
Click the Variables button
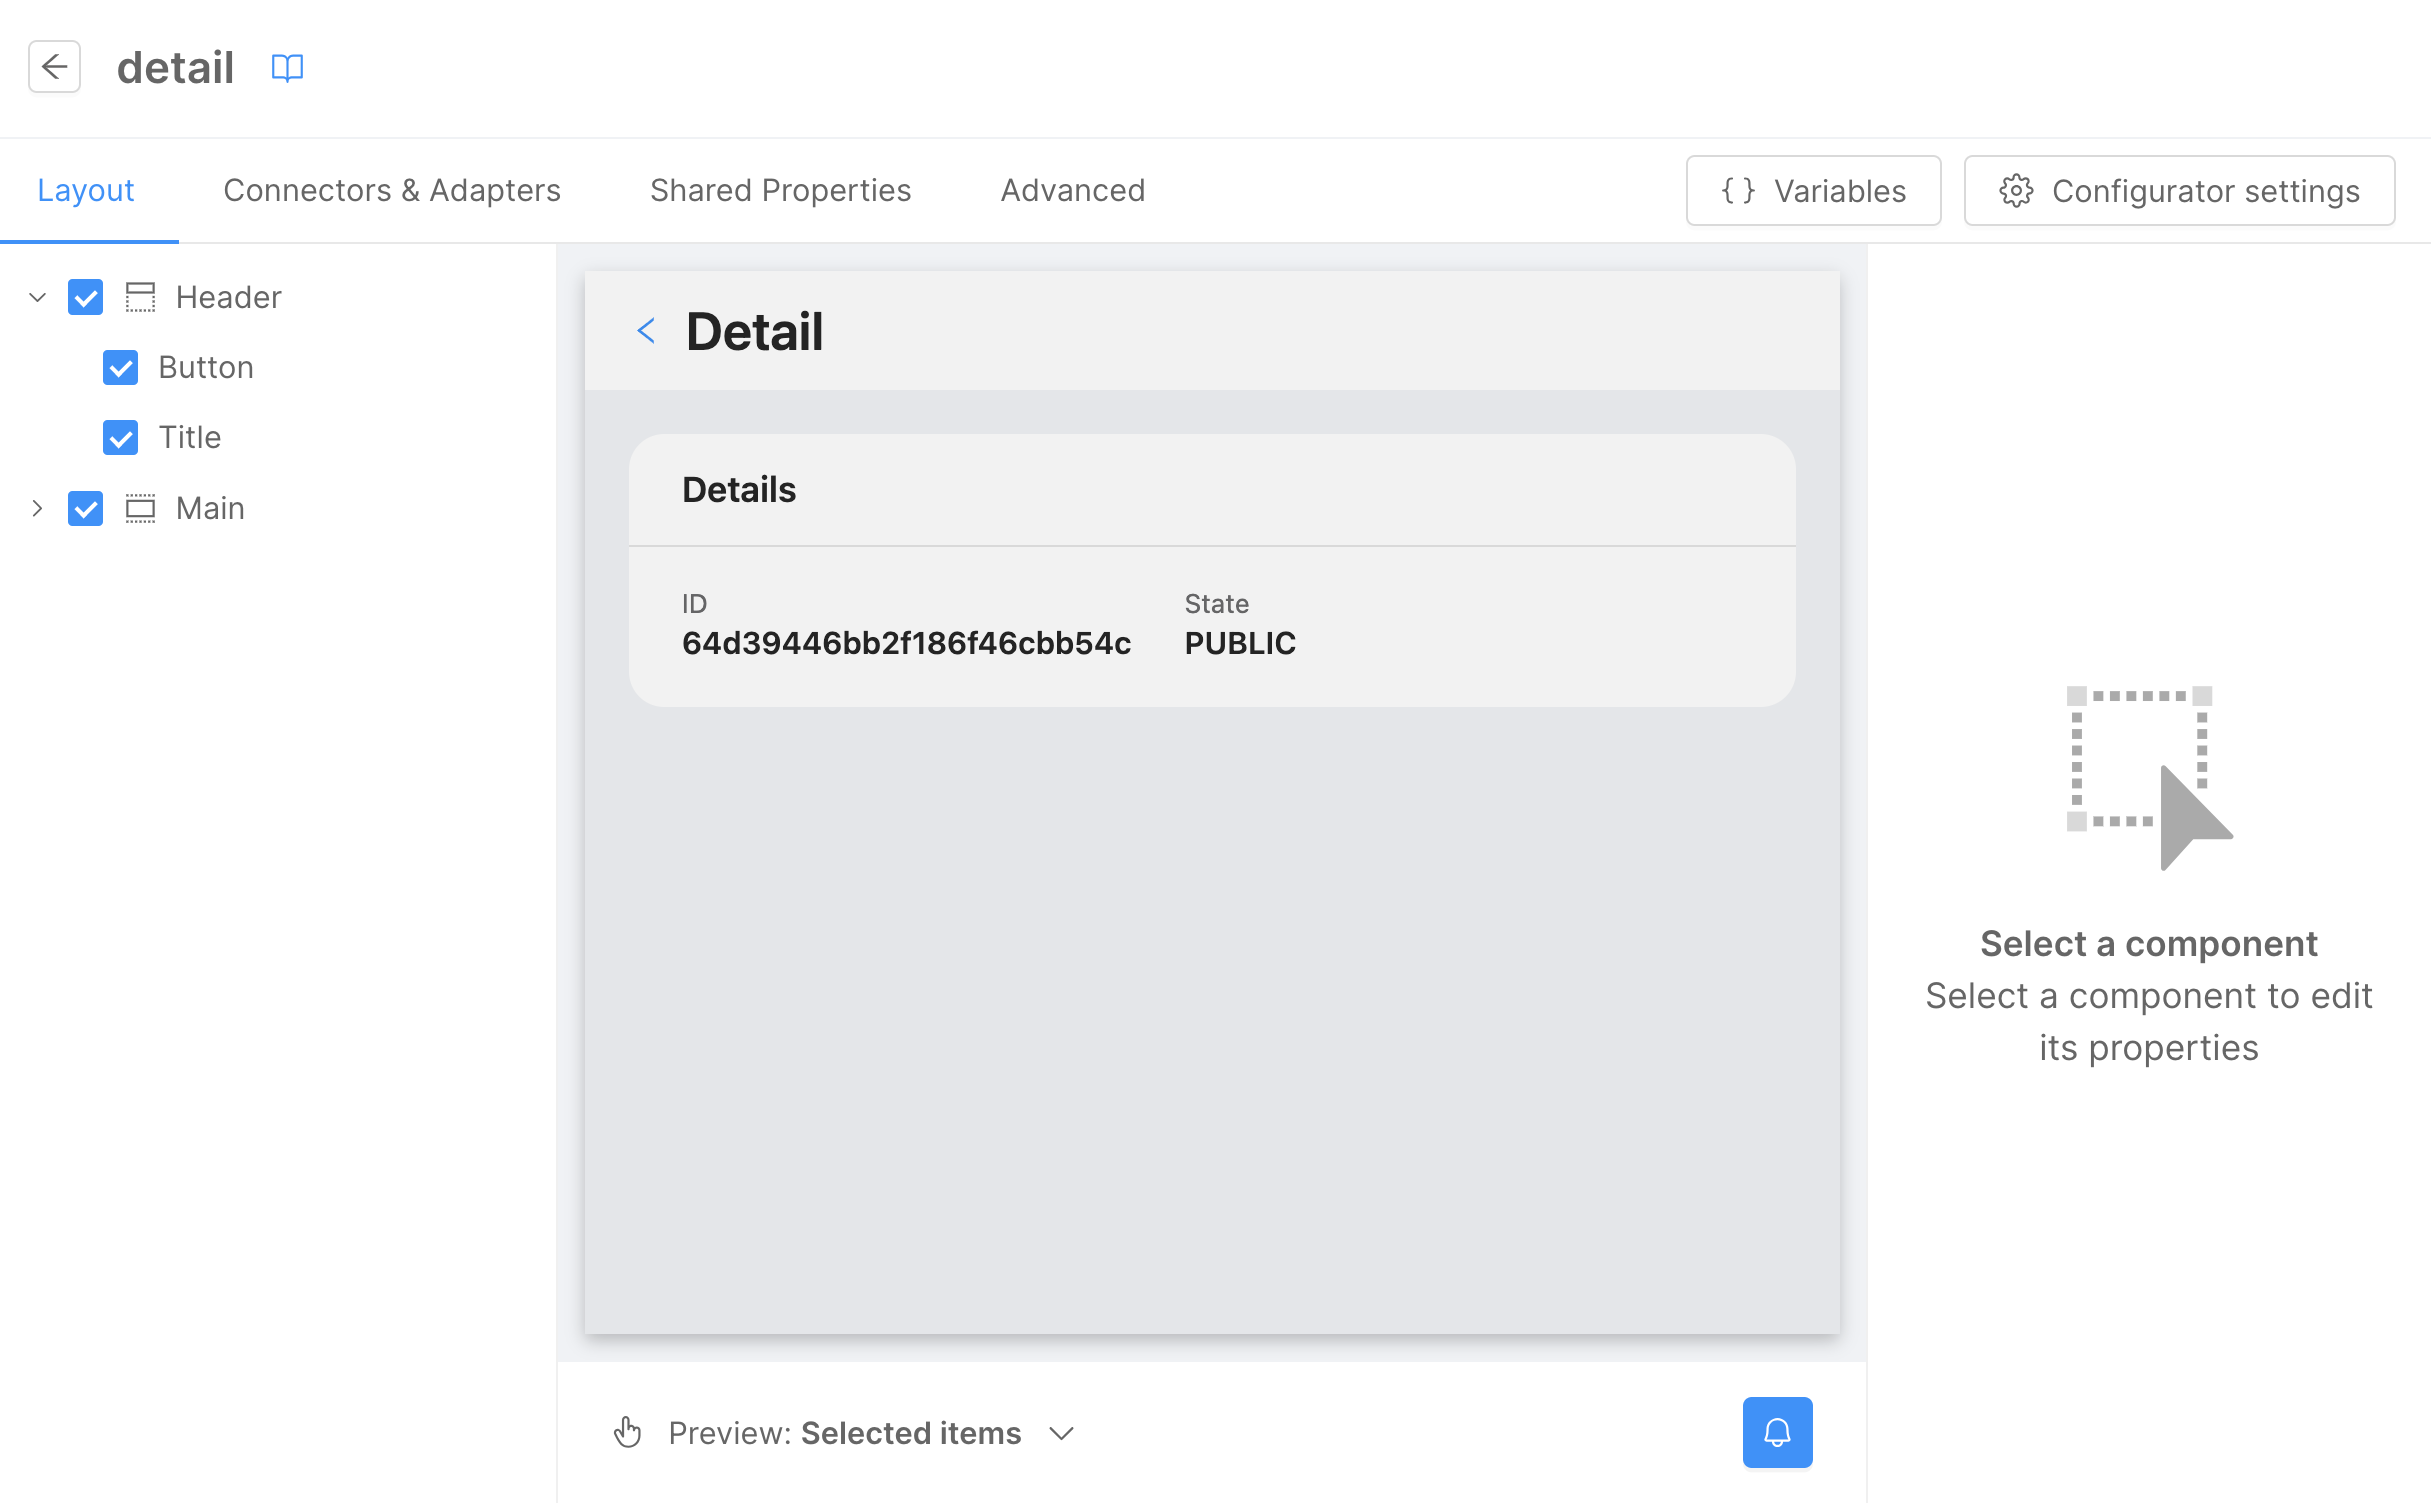pos(1812,190)
